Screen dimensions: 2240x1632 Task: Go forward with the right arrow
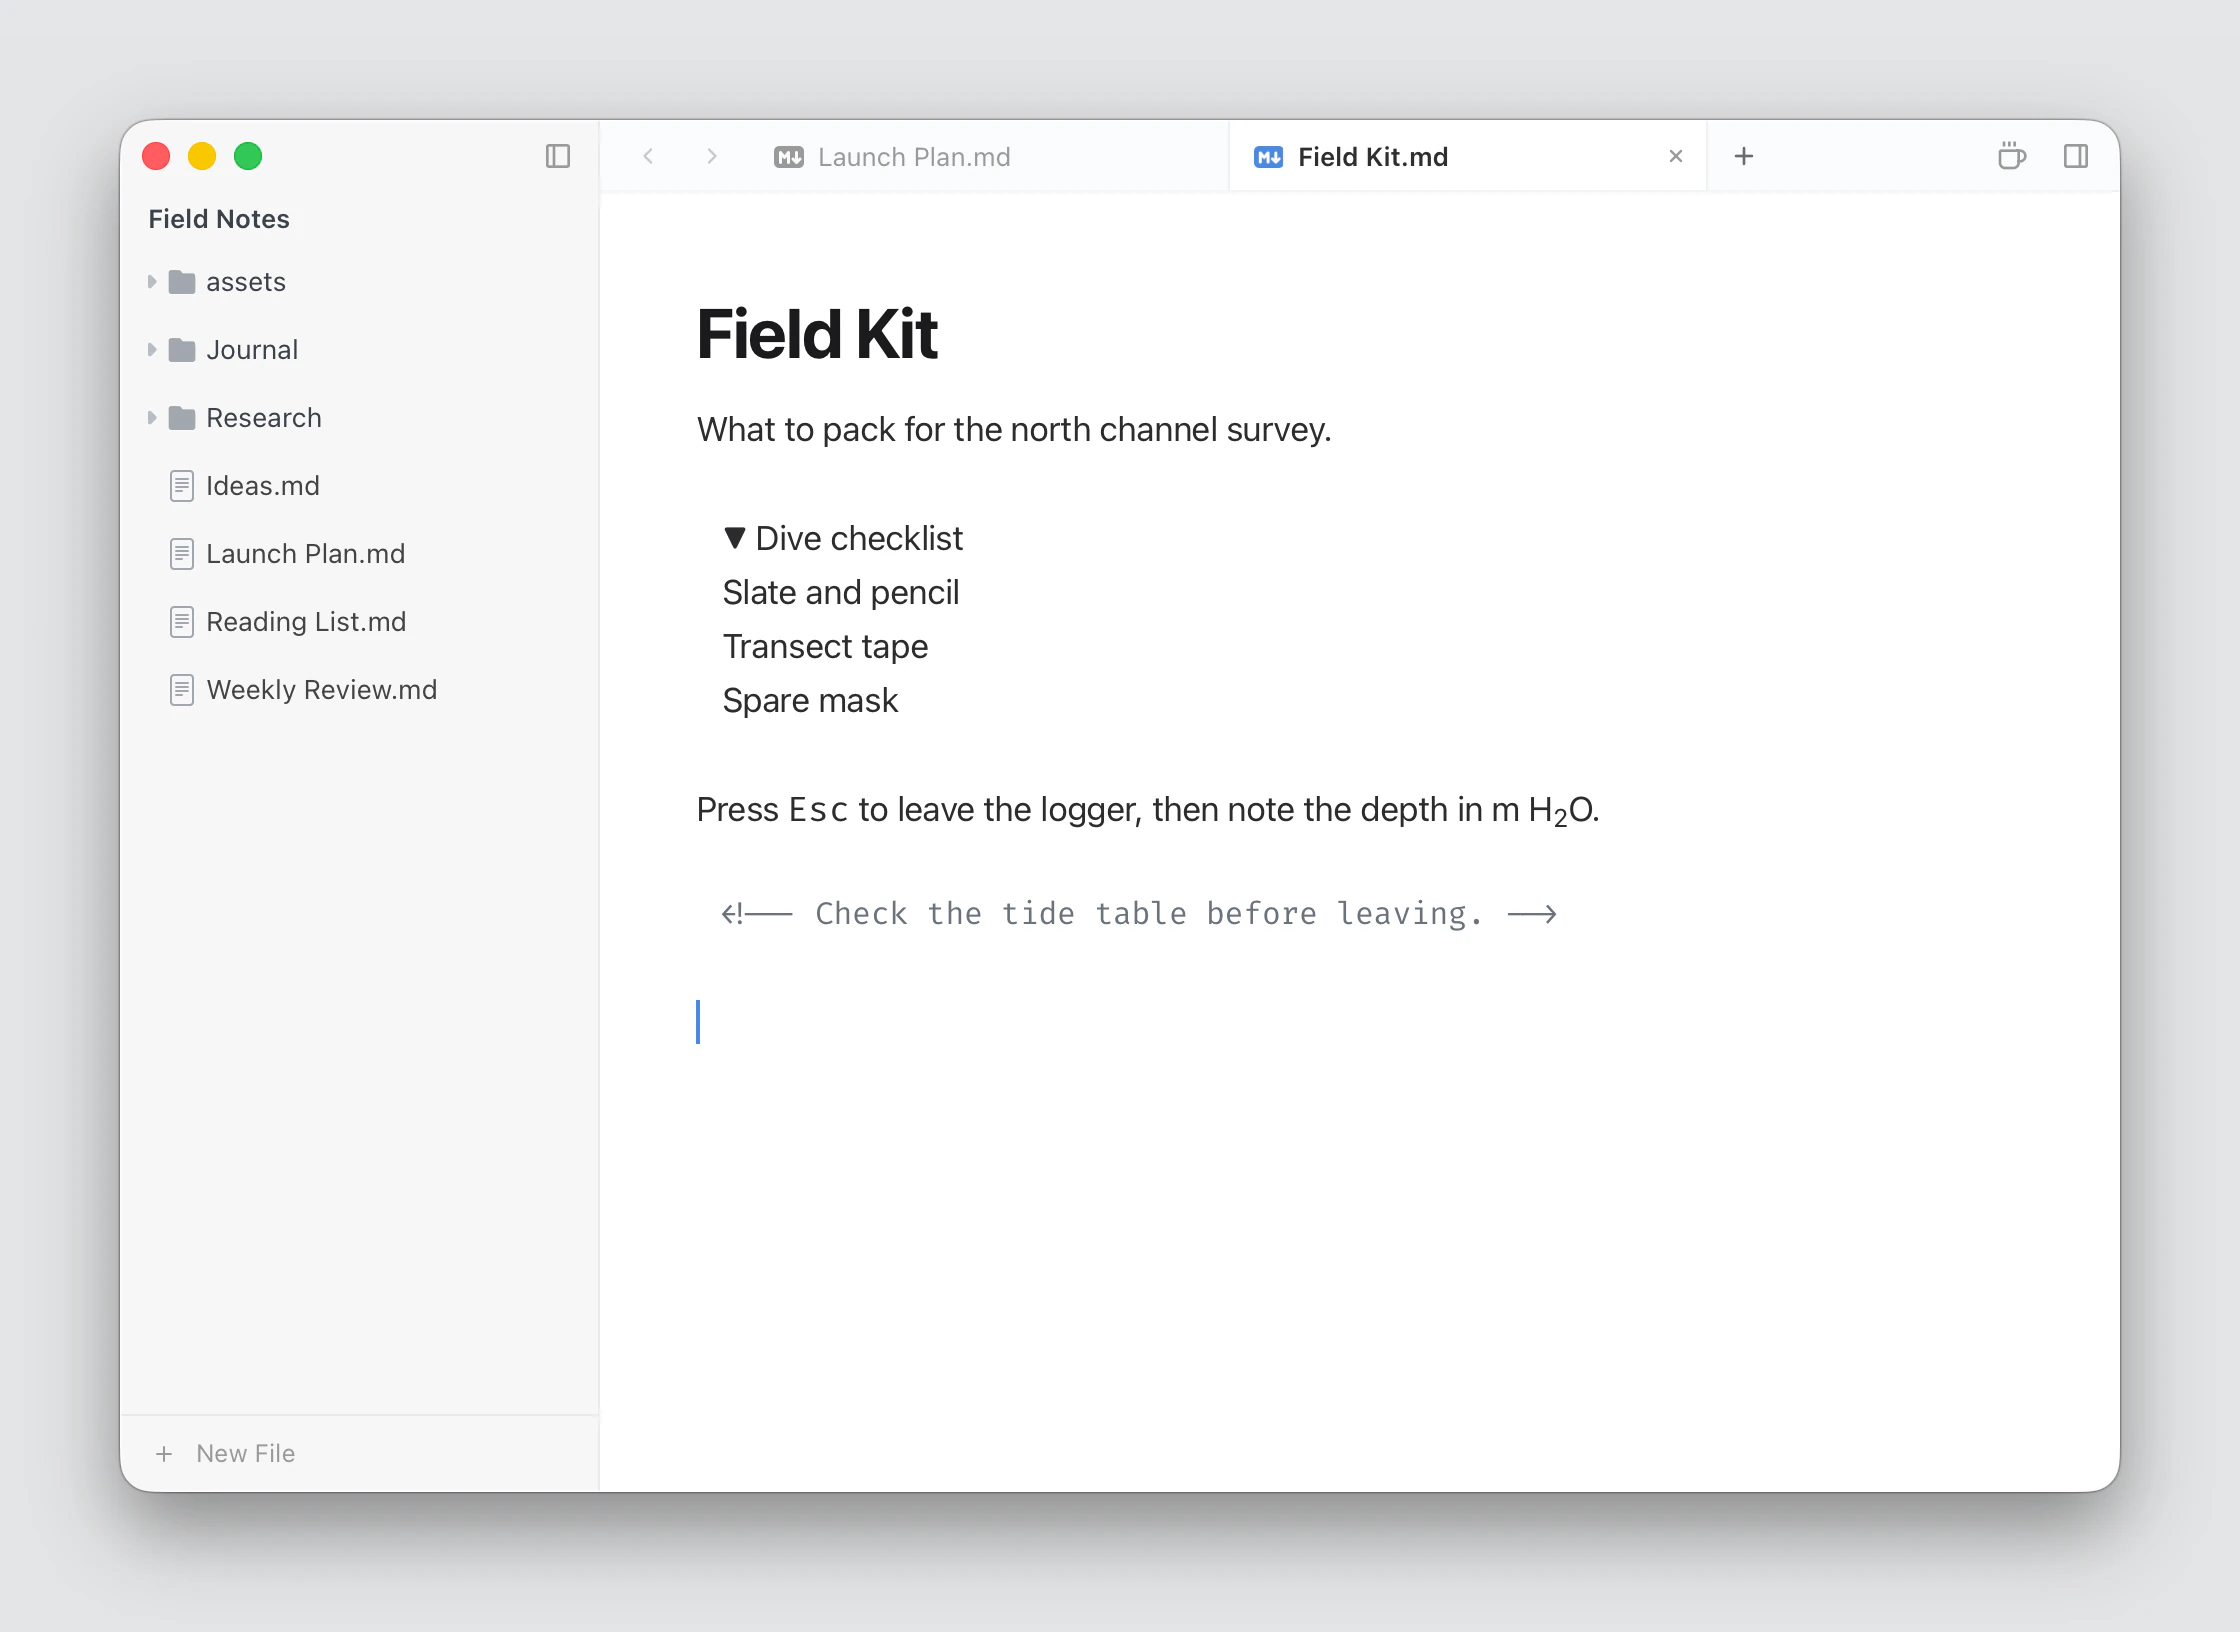point(712,156)
